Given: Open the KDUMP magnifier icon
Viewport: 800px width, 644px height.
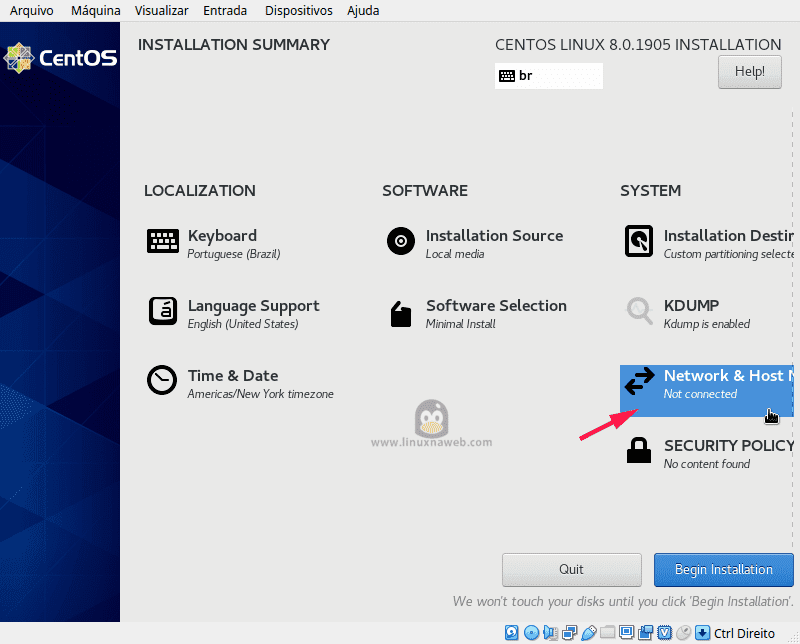Looking at the screenshot, I should pos(639,311).
